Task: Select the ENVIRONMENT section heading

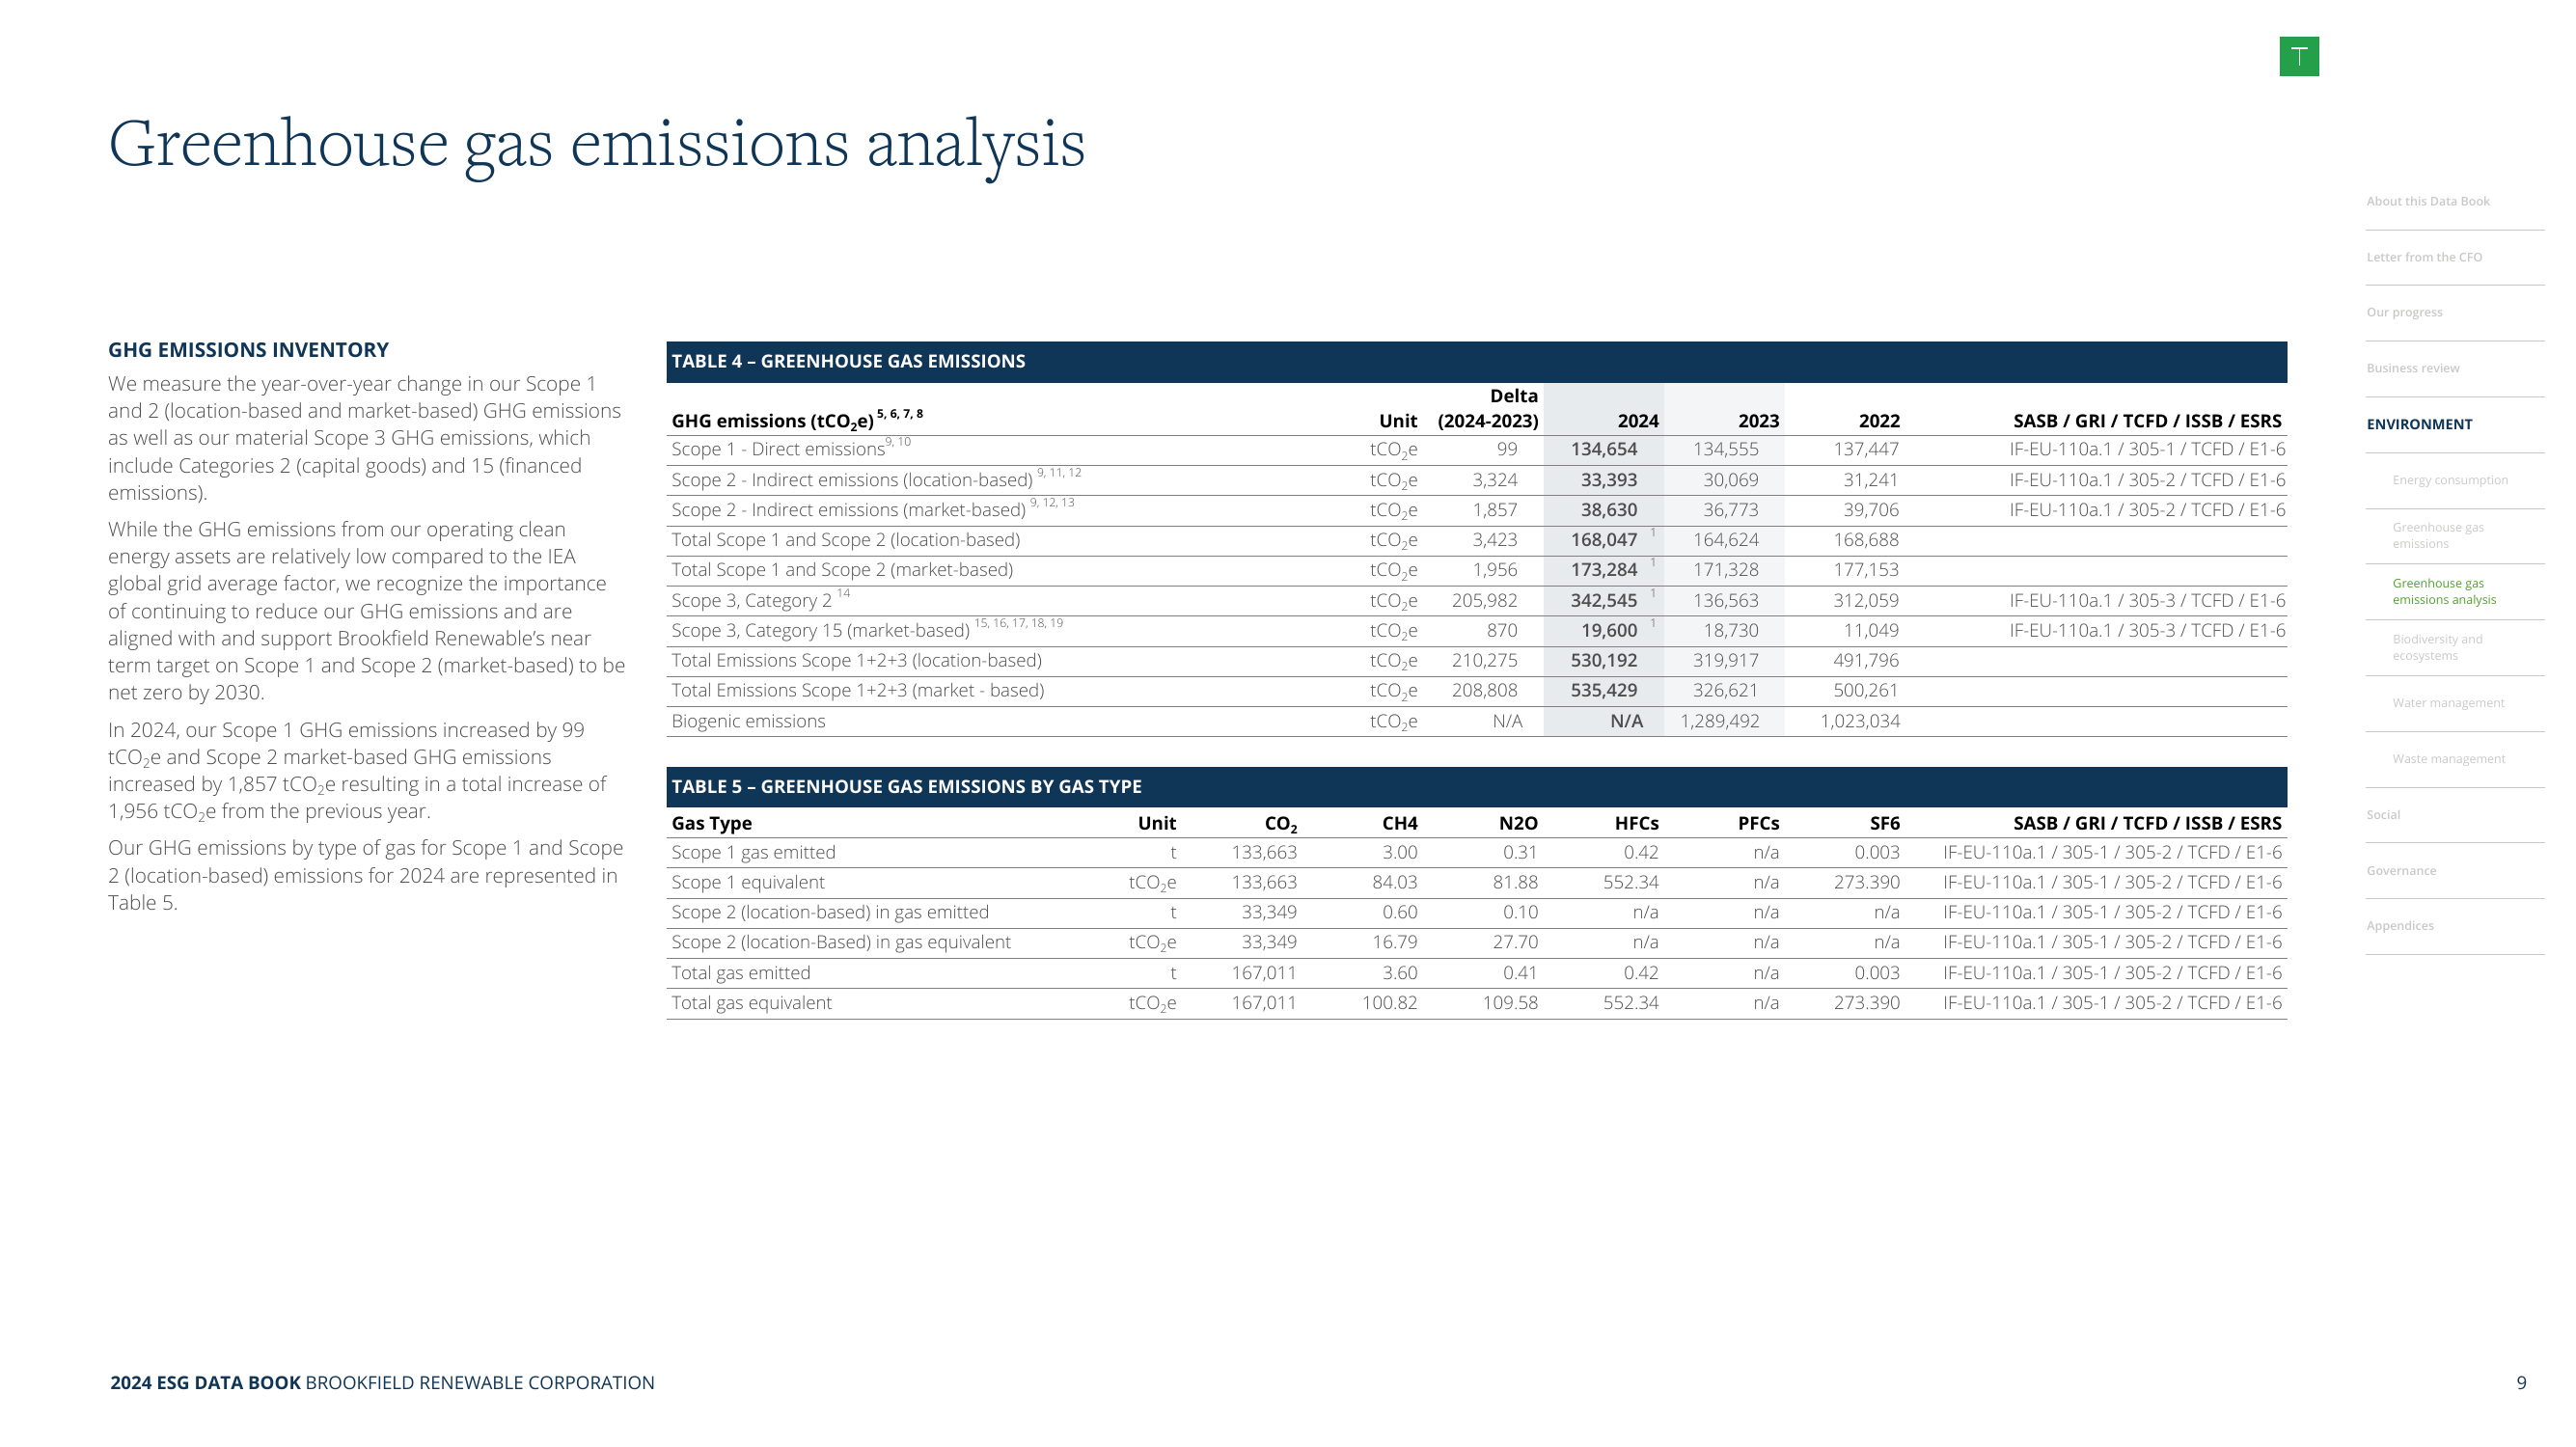Action: (x=2418, y=424)
